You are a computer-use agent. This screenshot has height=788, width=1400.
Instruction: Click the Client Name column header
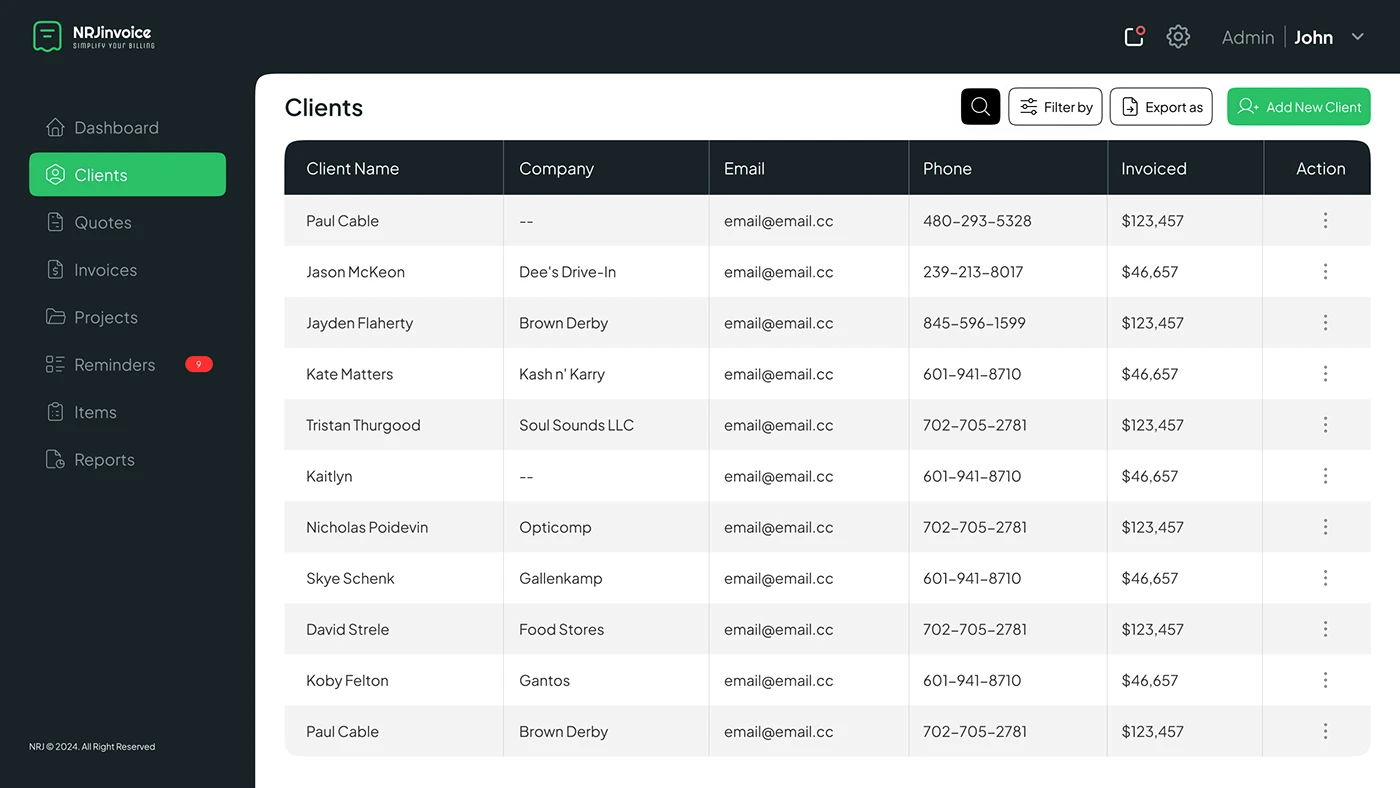pos(353,169)
